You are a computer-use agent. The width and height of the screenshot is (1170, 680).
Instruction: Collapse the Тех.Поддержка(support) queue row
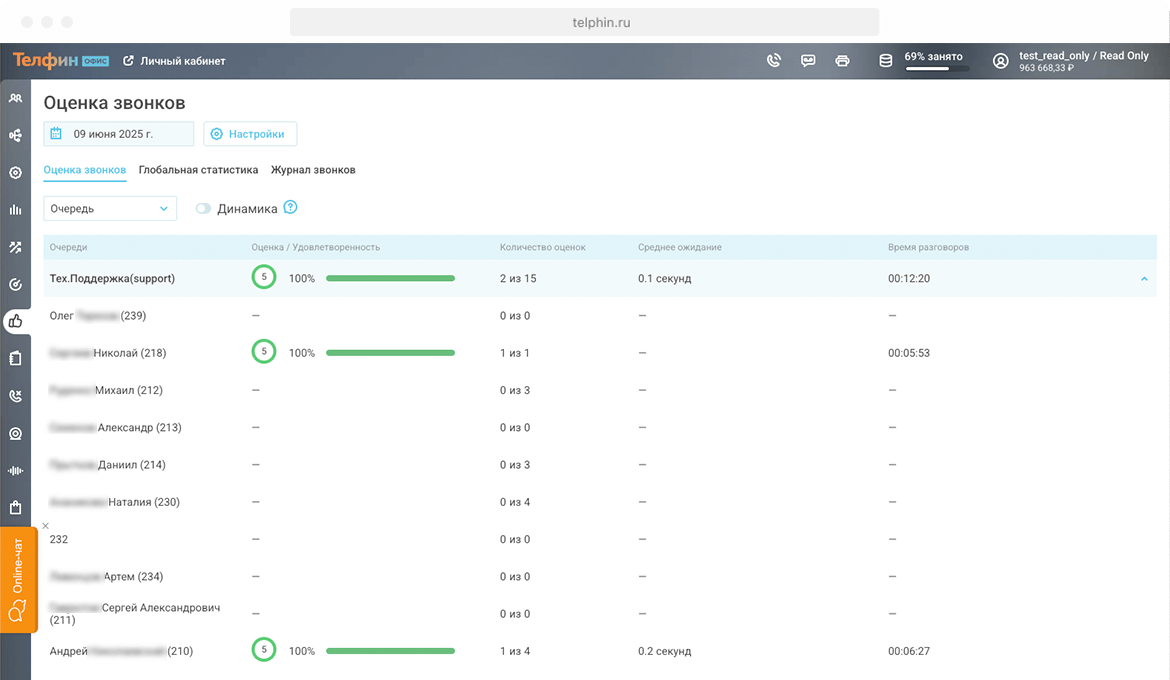pos(1144,279)
